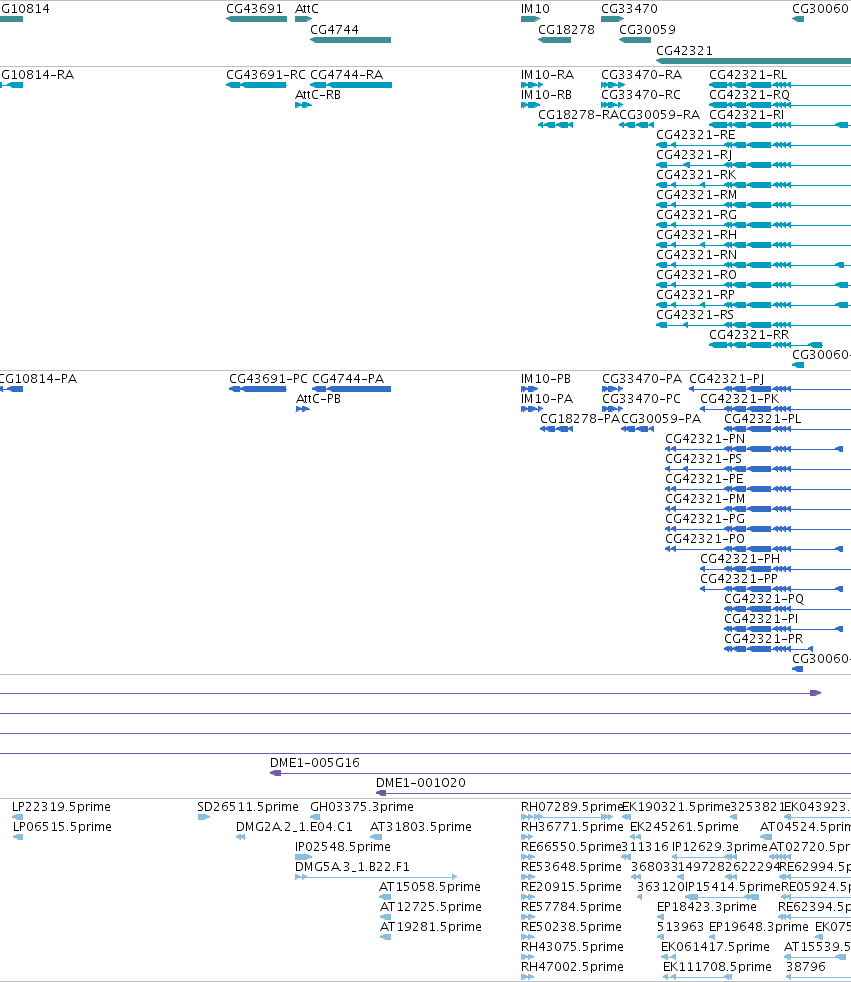The image size is (851, 982).
Task: Select transcript CG42321-RL
Action: pyautogui.click(x=748, y=75)
